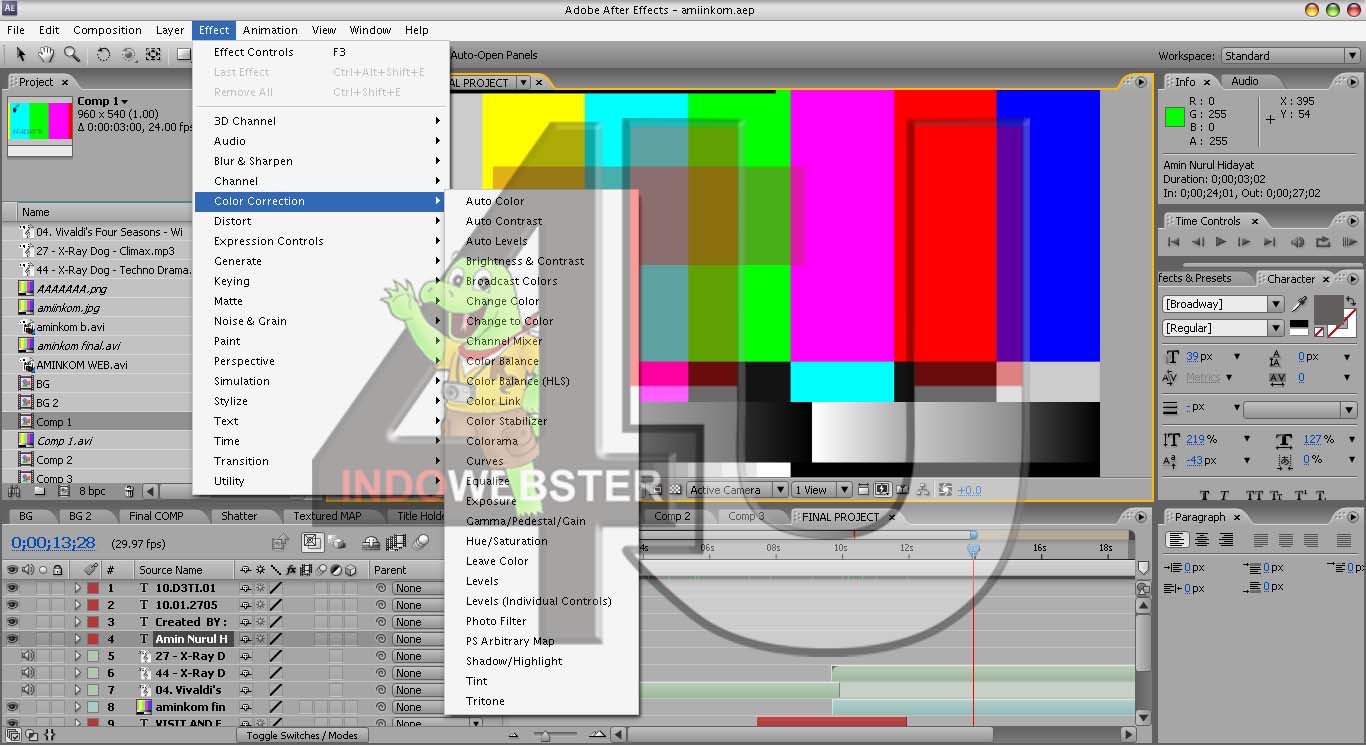Swap fill and stroke colors arrow

point(1351,301)
